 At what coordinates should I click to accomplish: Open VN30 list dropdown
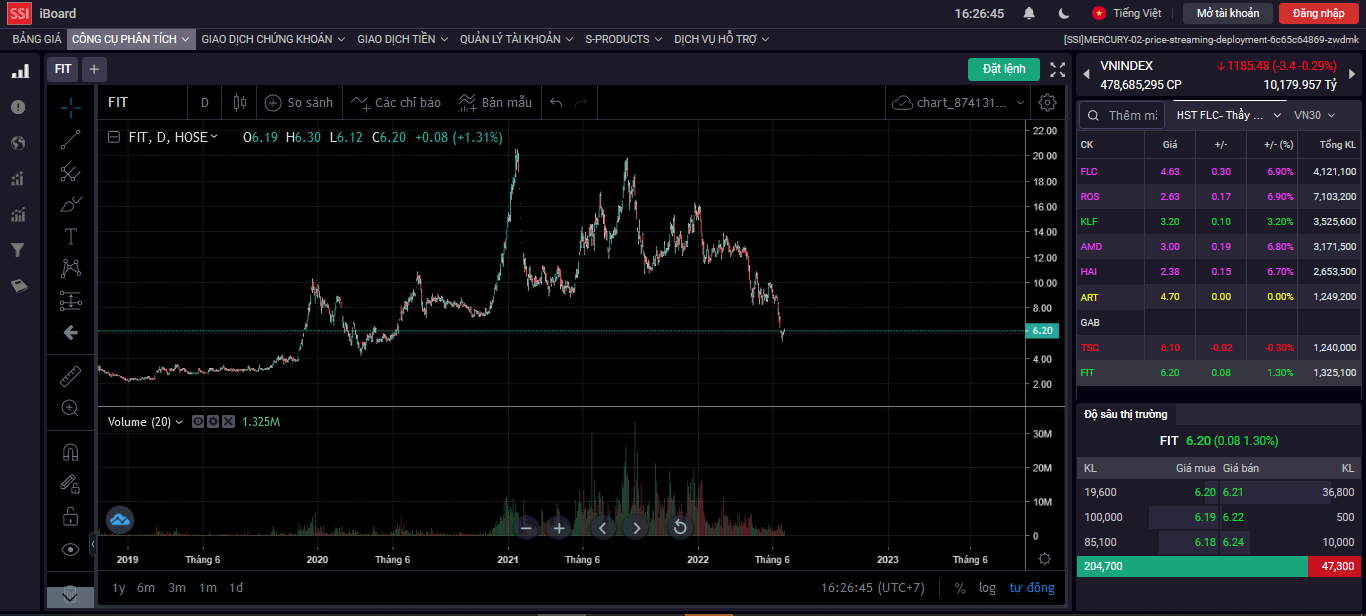[1315, 115]
